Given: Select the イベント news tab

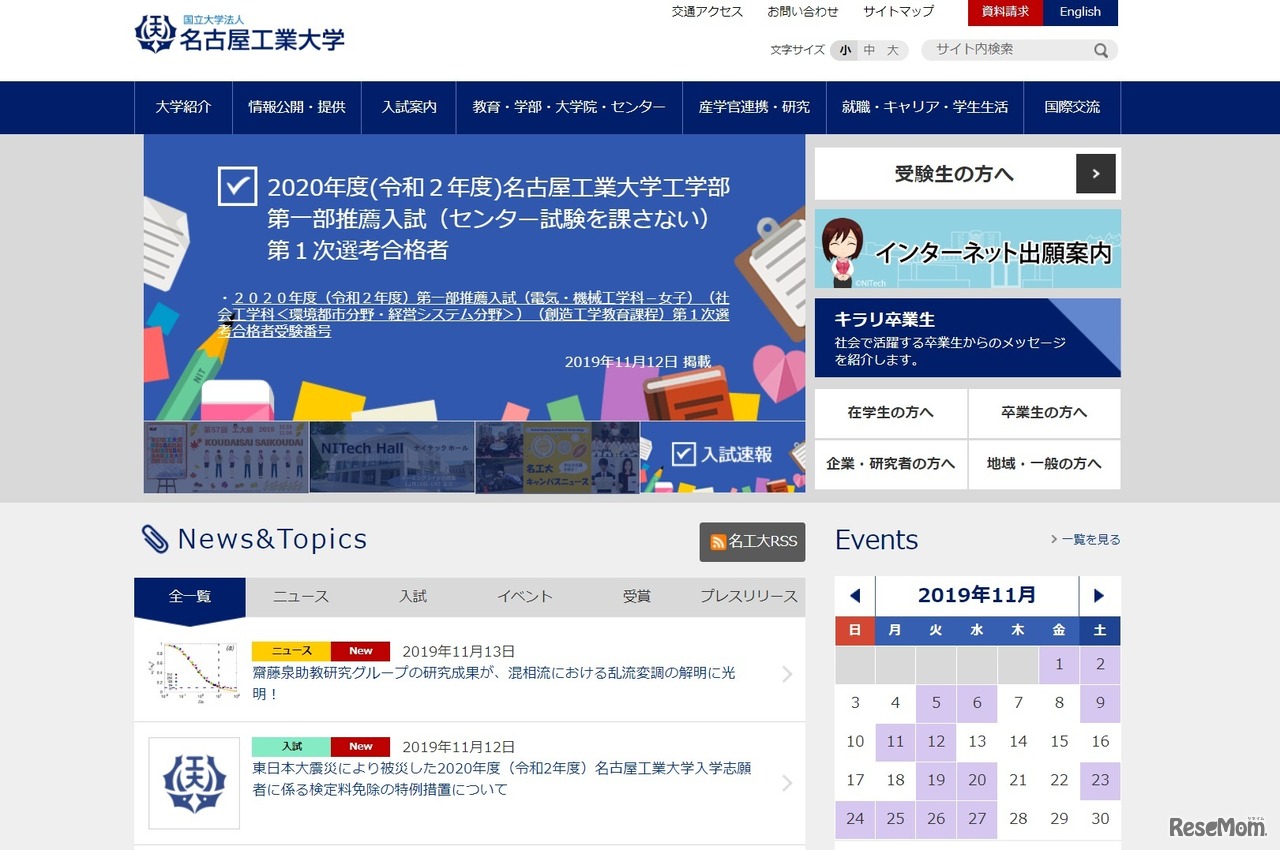Looking at the screenshot, I should point(525,597).
